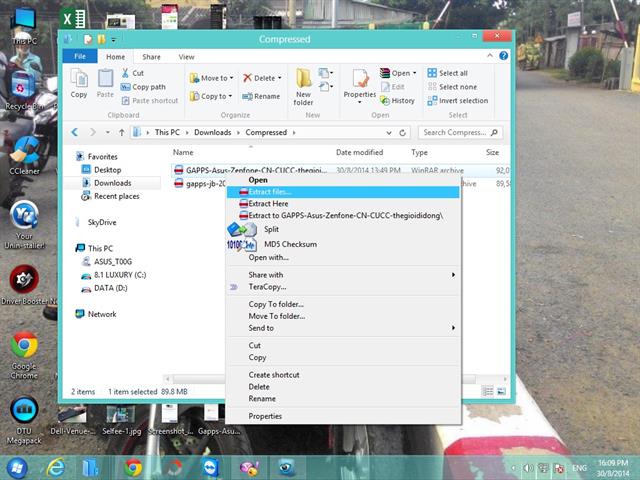The height and width of the screenshot is (480, 640).
Task: Click Paste shortcut in the ribbon
Action: point(150,100)
